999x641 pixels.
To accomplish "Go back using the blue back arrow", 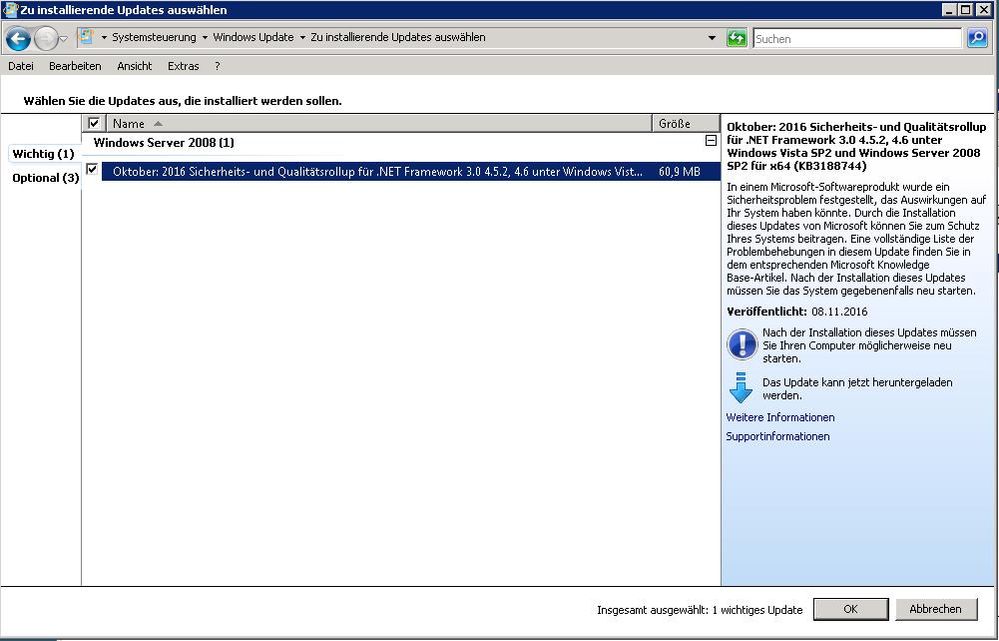I will (18, 39).
